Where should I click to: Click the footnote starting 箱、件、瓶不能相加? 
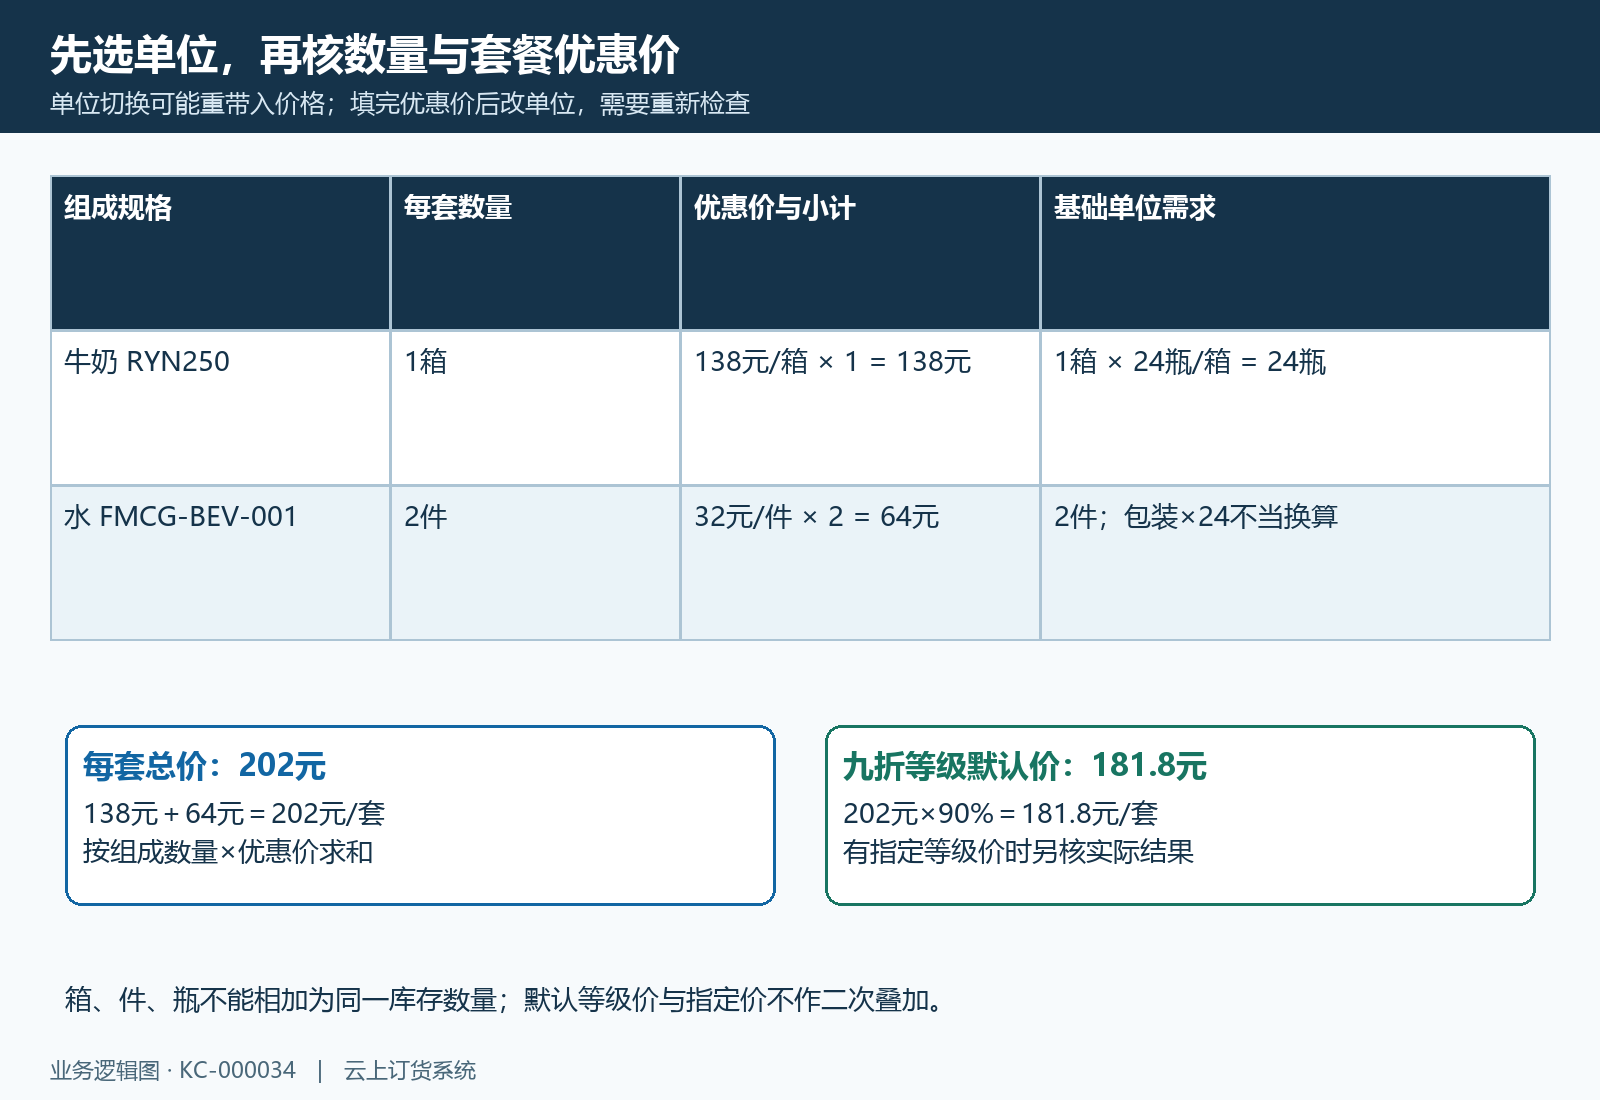505,1000
